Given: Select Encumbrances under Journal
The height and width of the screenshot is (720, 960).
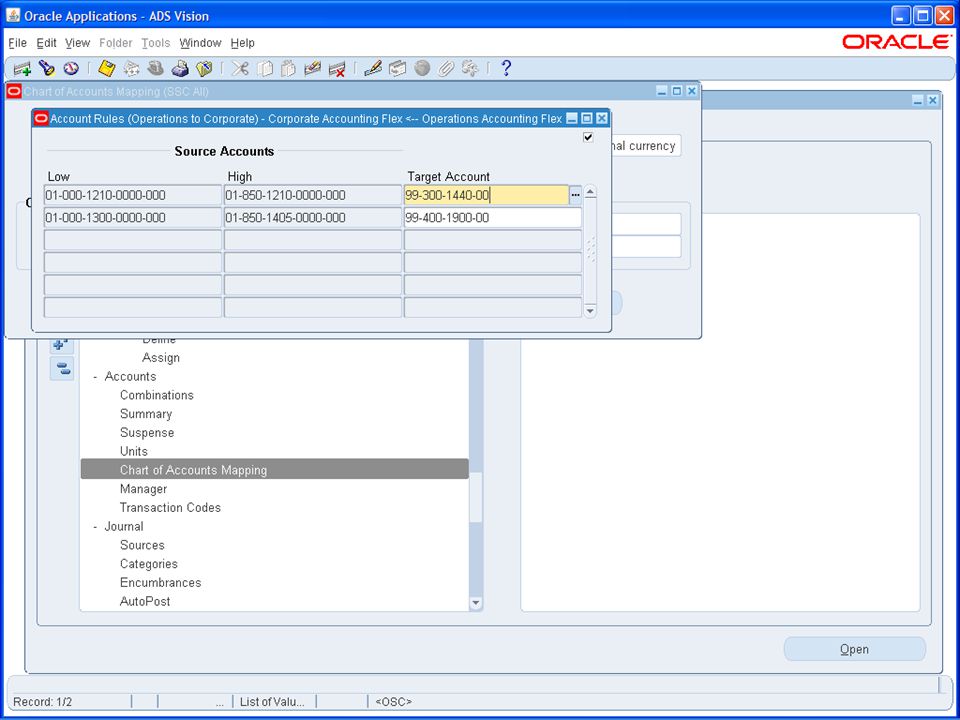Looking at the screenshot, I should (160, 583).
